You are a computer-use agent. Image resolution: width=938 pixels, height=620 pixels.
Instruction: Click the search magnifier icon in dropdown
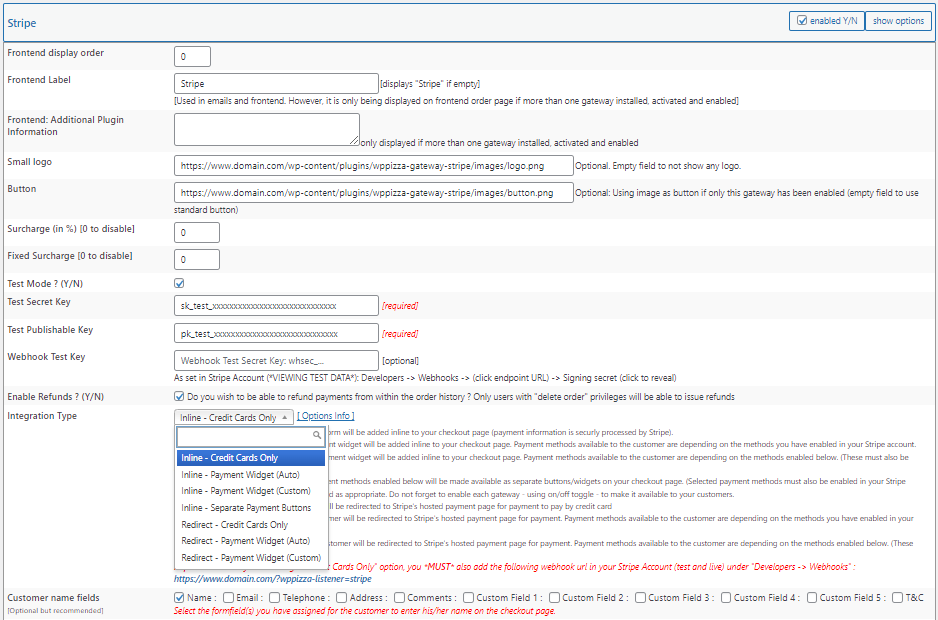pos(317,435)
